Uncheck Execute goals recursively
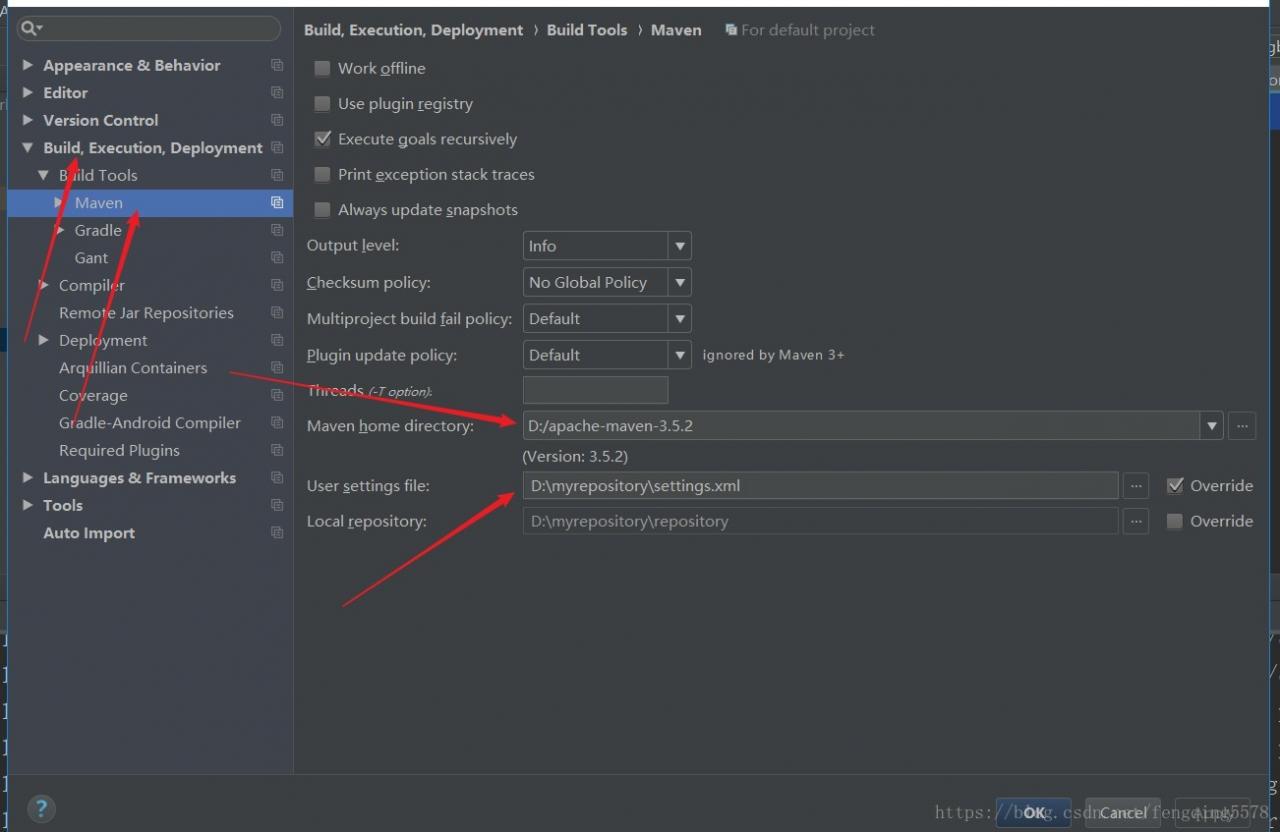 click(x=322, y=139)
